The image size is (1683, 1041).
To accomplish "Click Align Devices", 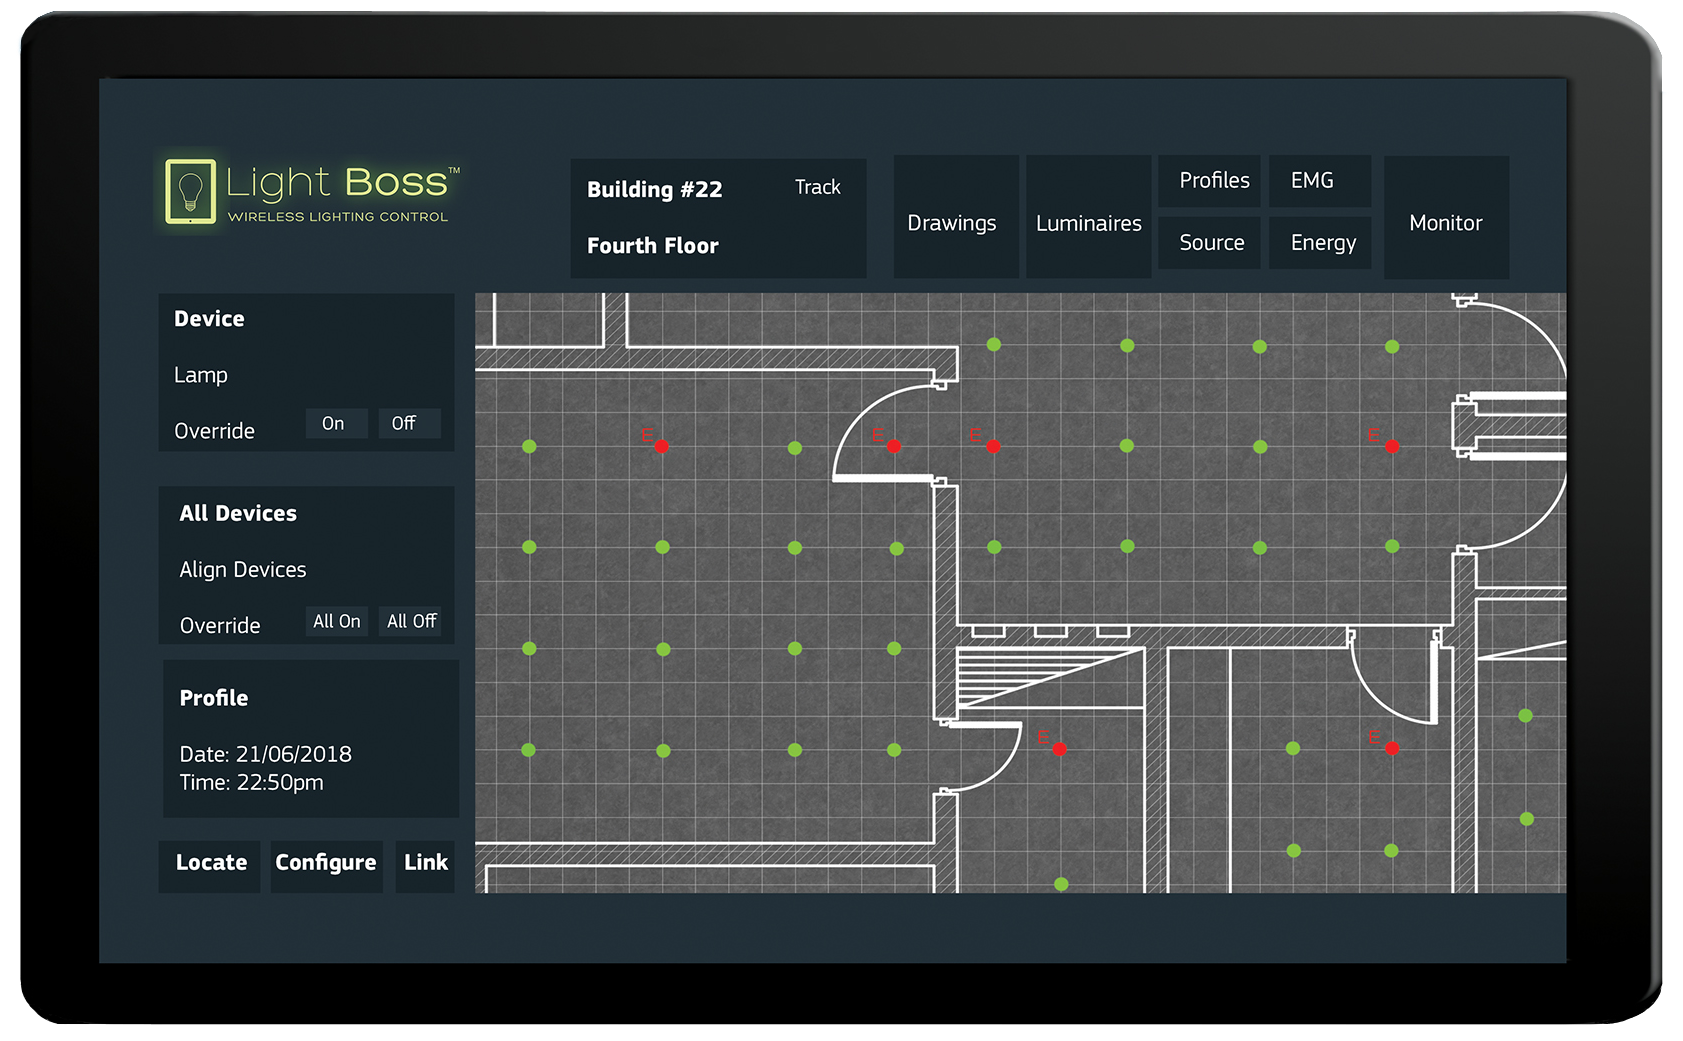I will [x=243, y=570].
